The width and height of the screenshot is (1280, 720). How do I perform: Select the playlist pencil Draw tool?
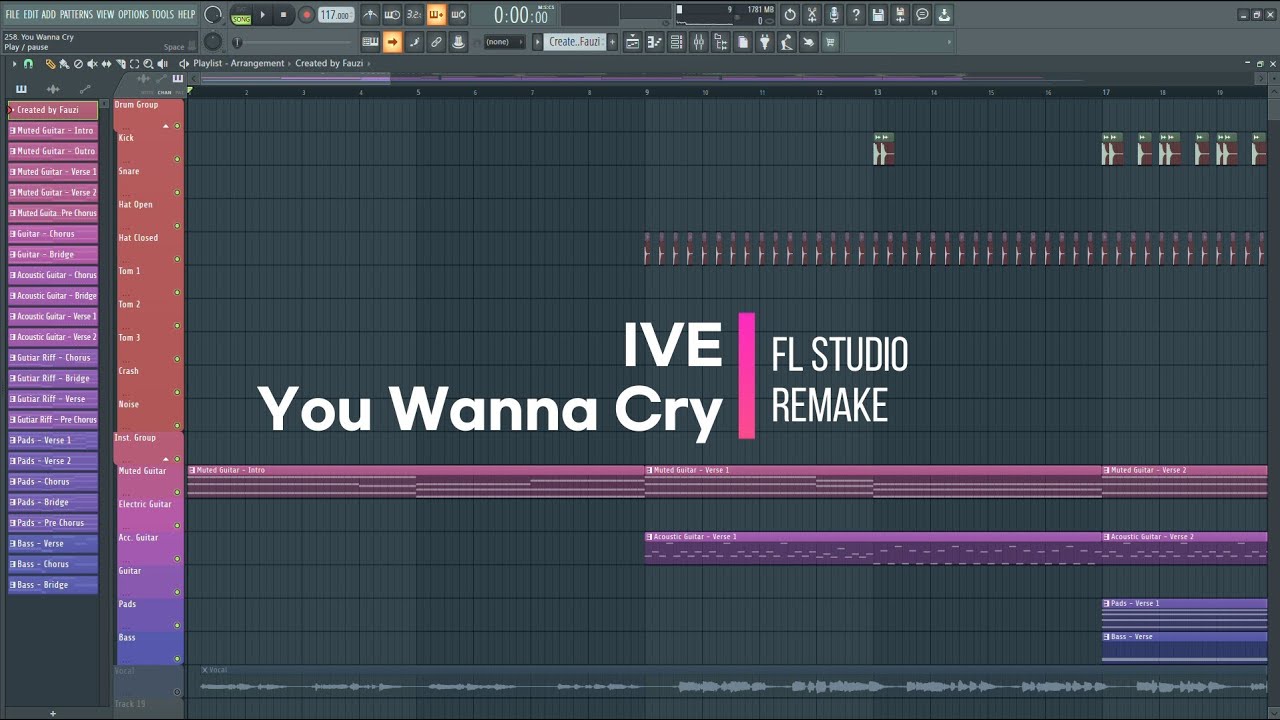pos(50,64)
